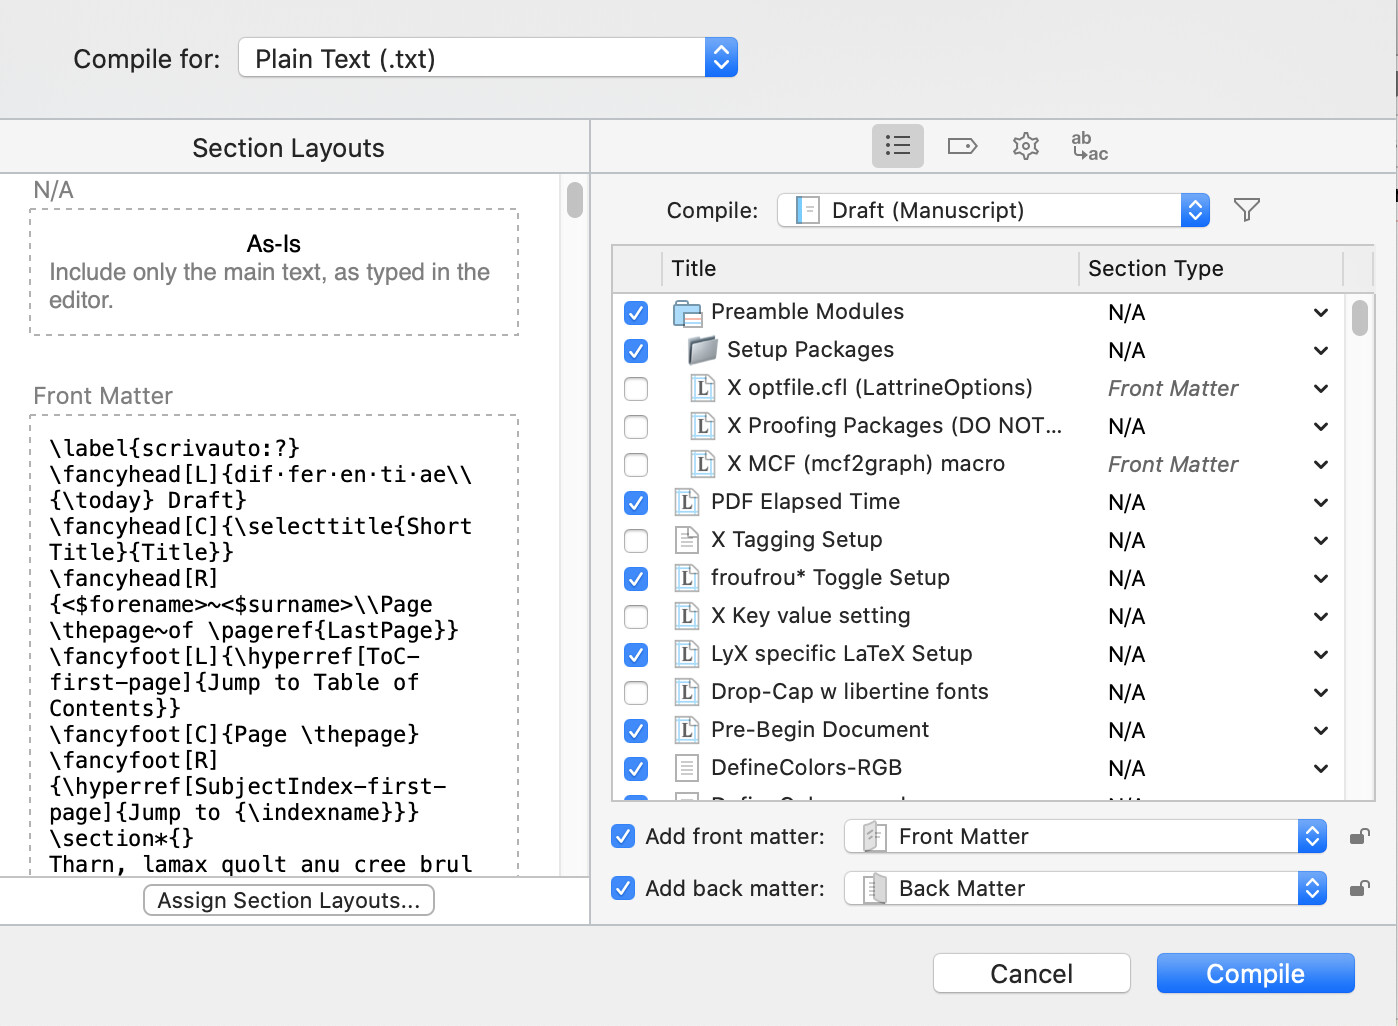The width and height of the screenshot is (1398, 1026).
Task: Click the front matter lock icon
Action: point(1359,837)
